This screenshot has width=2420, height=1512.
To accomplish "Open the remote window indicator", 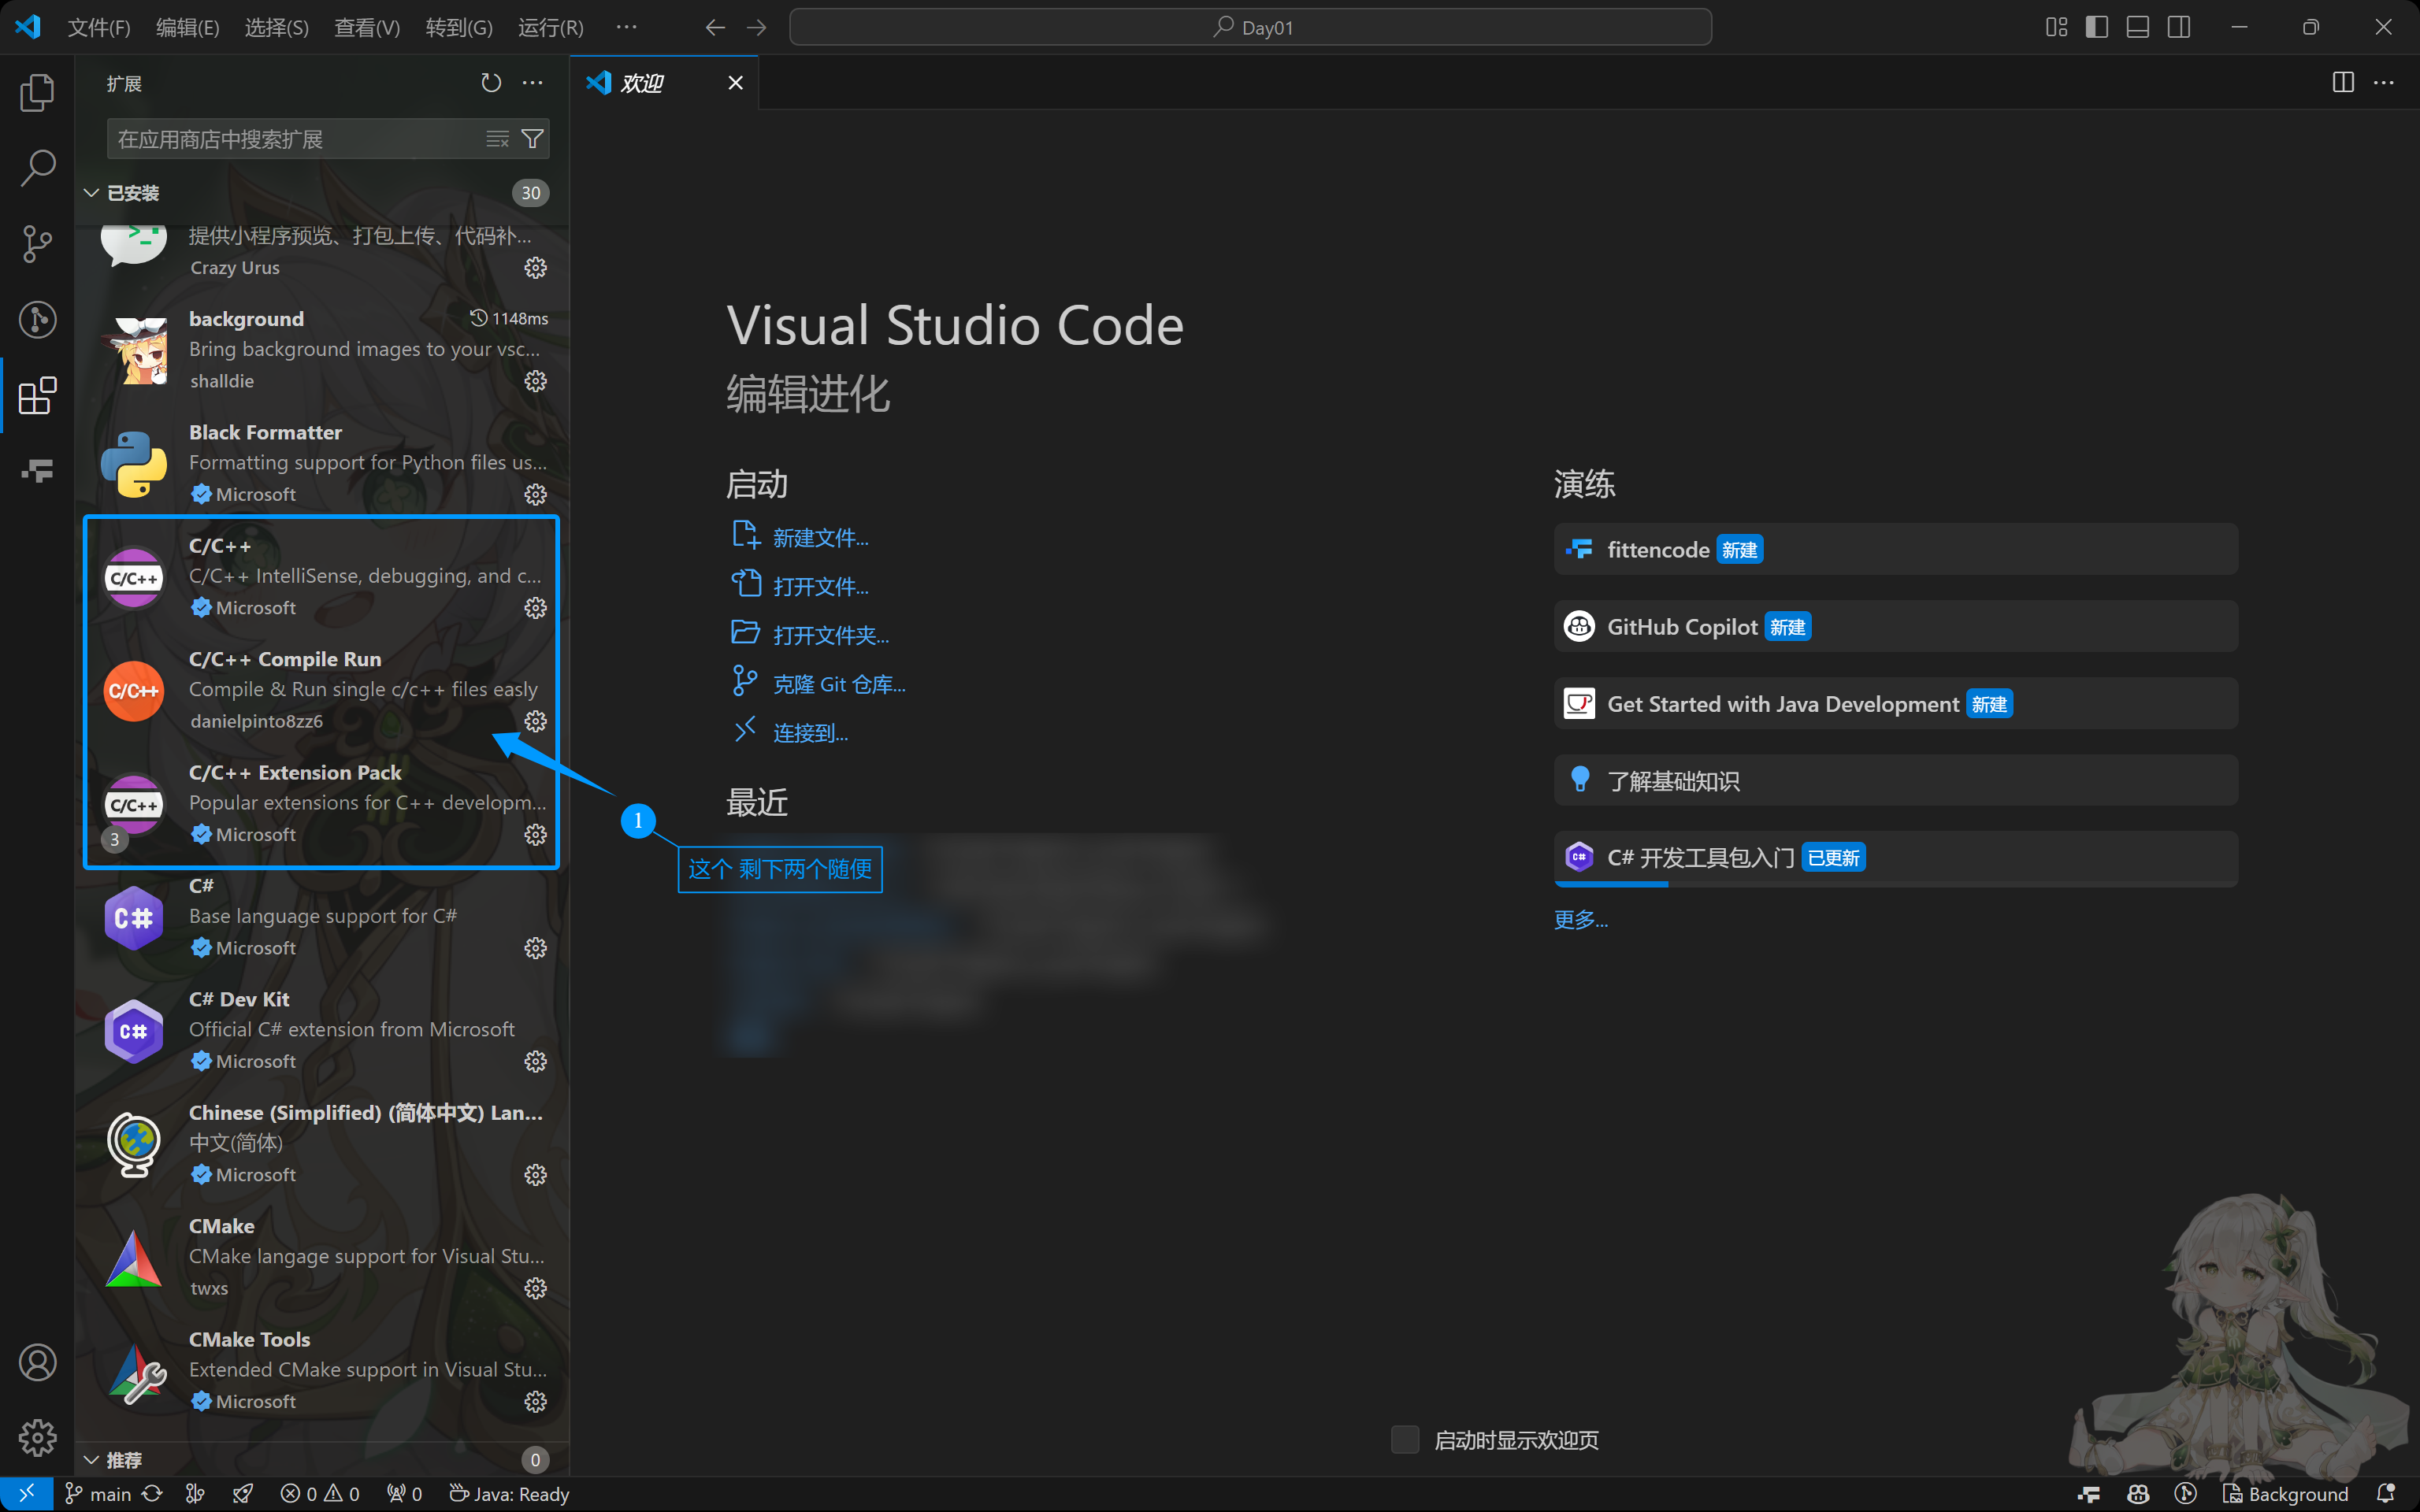I will (26, 1494).
